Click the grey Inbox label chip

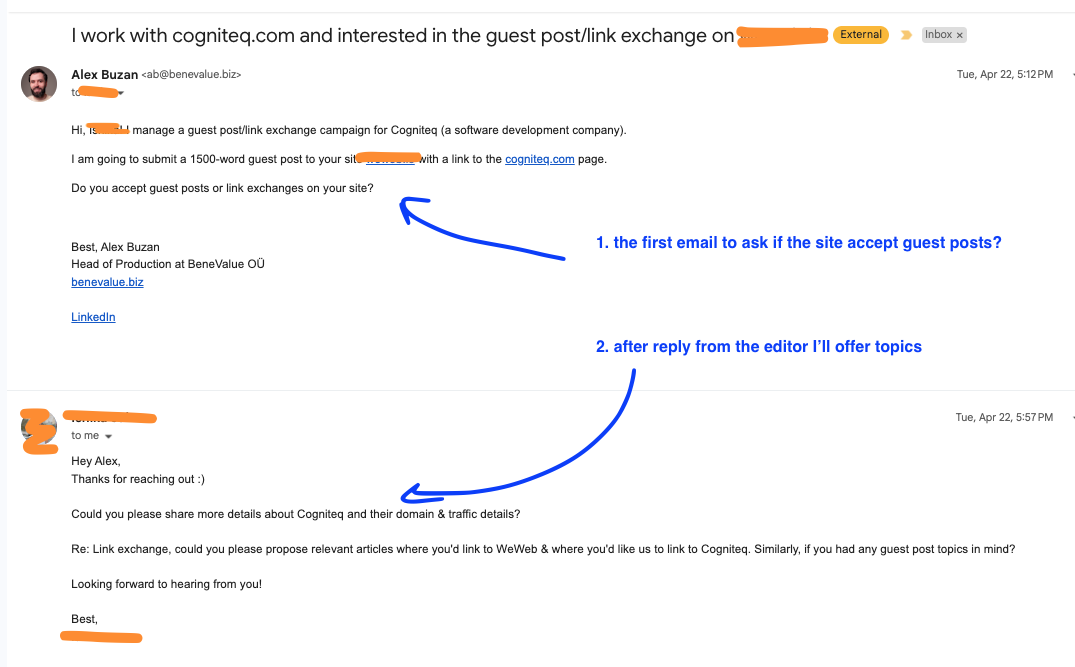(938, 35)
